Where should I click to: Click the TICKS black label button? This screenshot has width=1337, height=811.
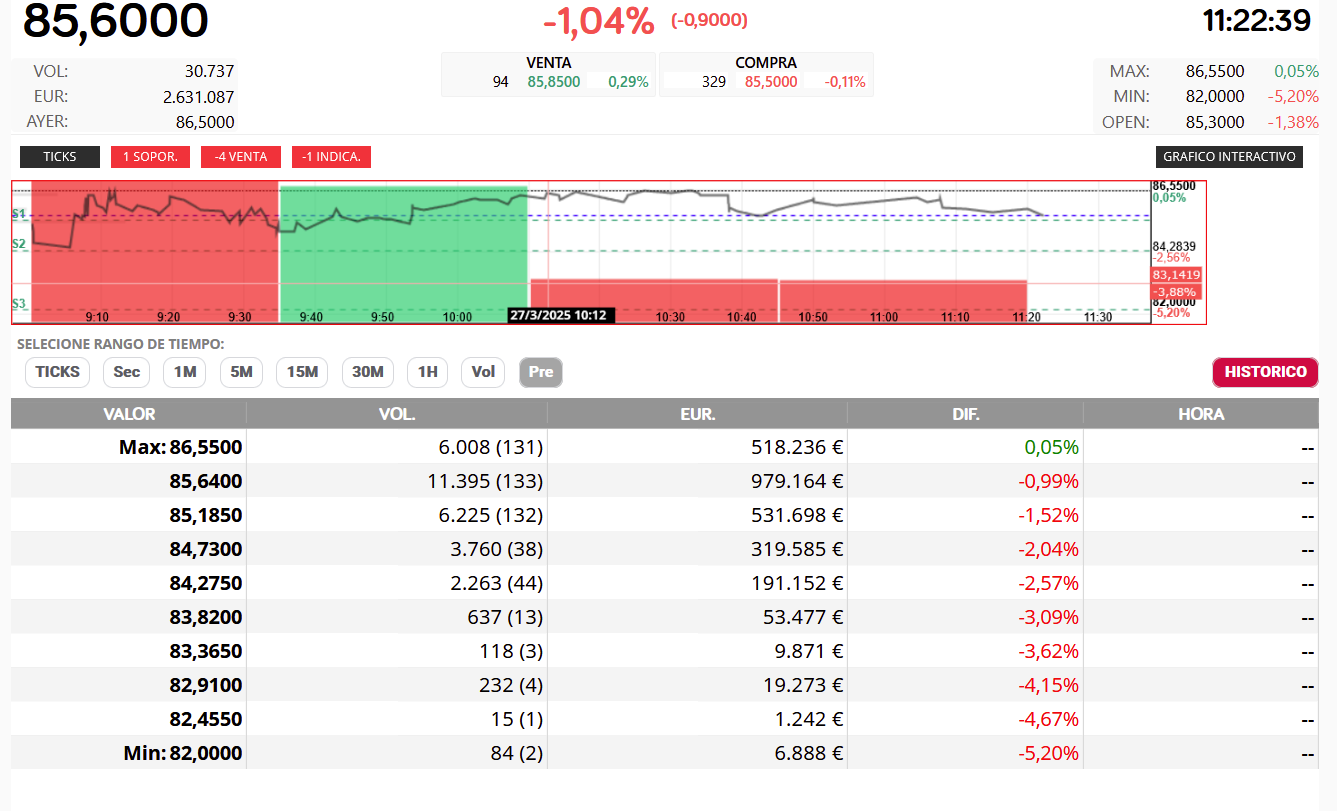tap(60, 157)
